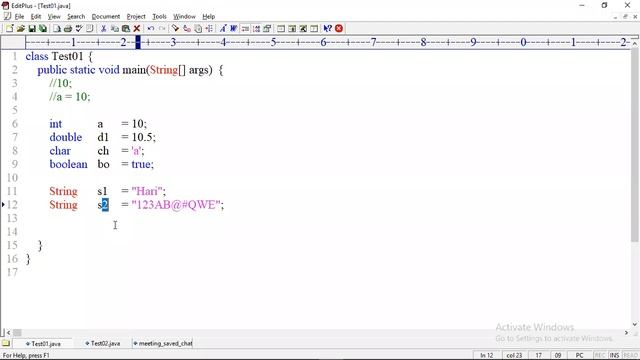
Task: Click the string "Hari" on line 11
Action: 147,191
